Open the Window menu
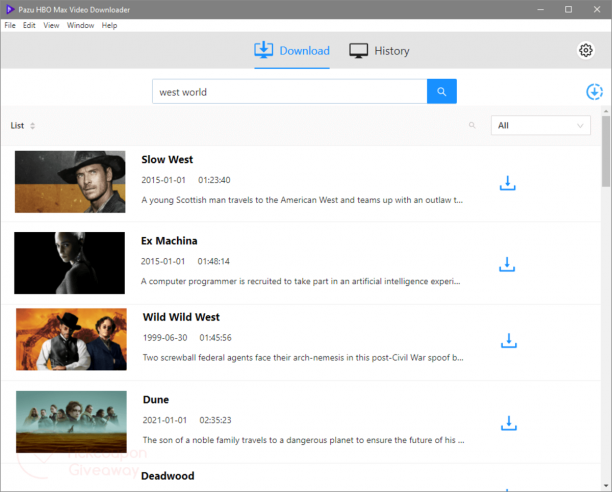Screen dimensions: 612x492 (x=80, y=25)
